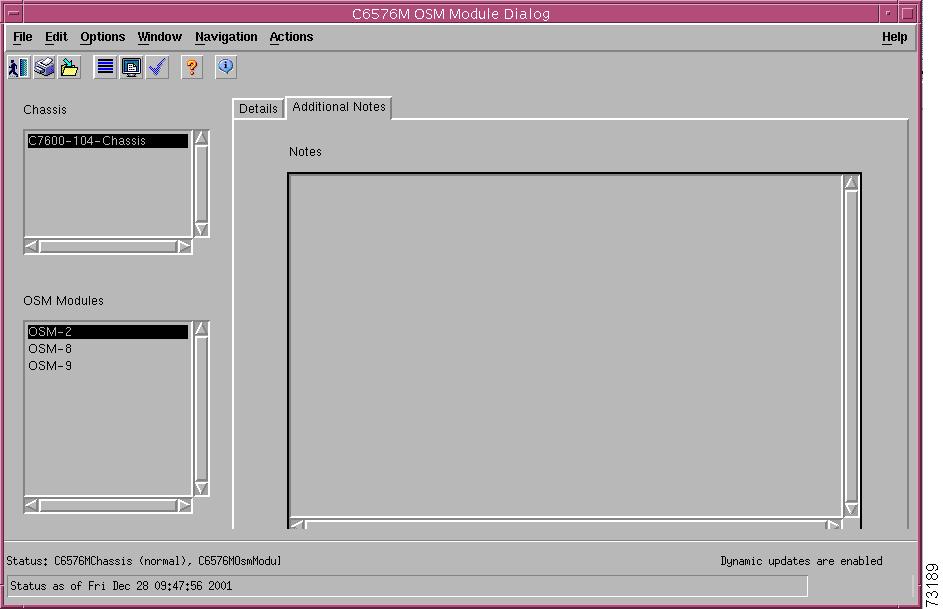This screenshot has height=609, width=943.
Task: Click the Notes area vertical scrollbar track
Action: pyautogui.click(x=851, y=346)
